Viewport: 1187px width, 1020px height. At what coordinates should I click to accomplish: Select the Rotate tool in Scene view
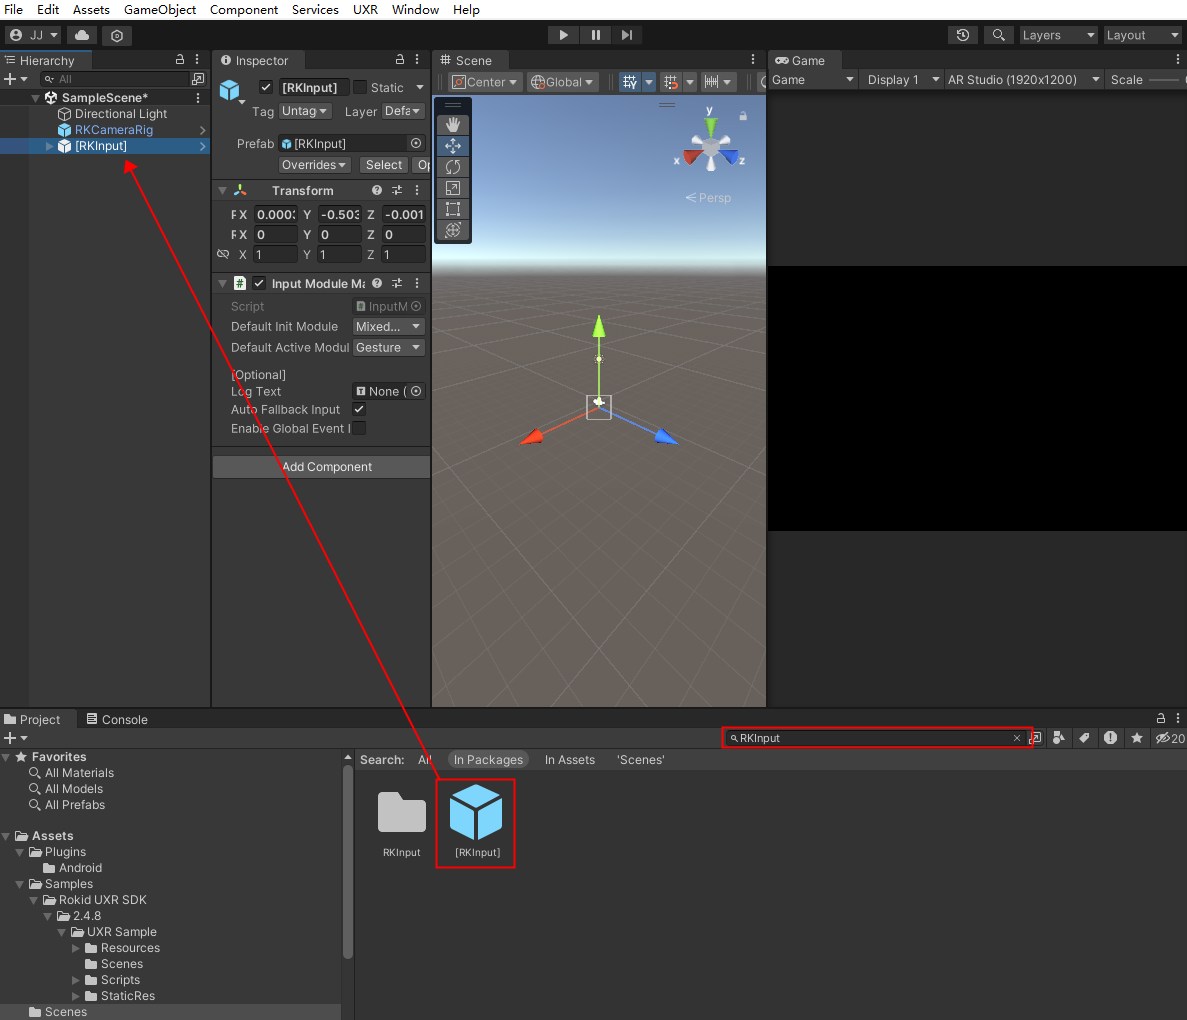tap(452, 166)
